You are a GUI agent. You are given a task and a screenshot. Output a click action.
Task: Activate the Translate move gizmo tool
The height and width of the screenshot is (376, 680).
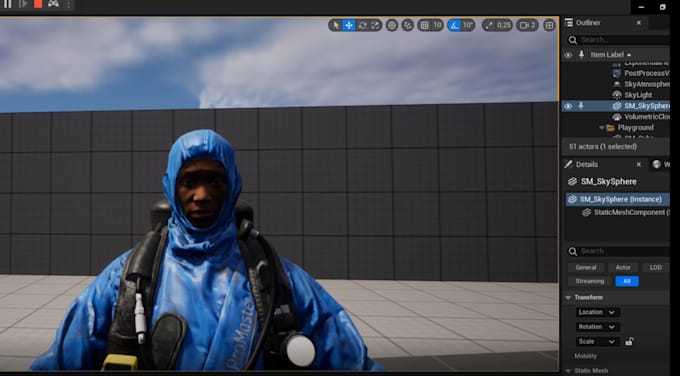349,25
